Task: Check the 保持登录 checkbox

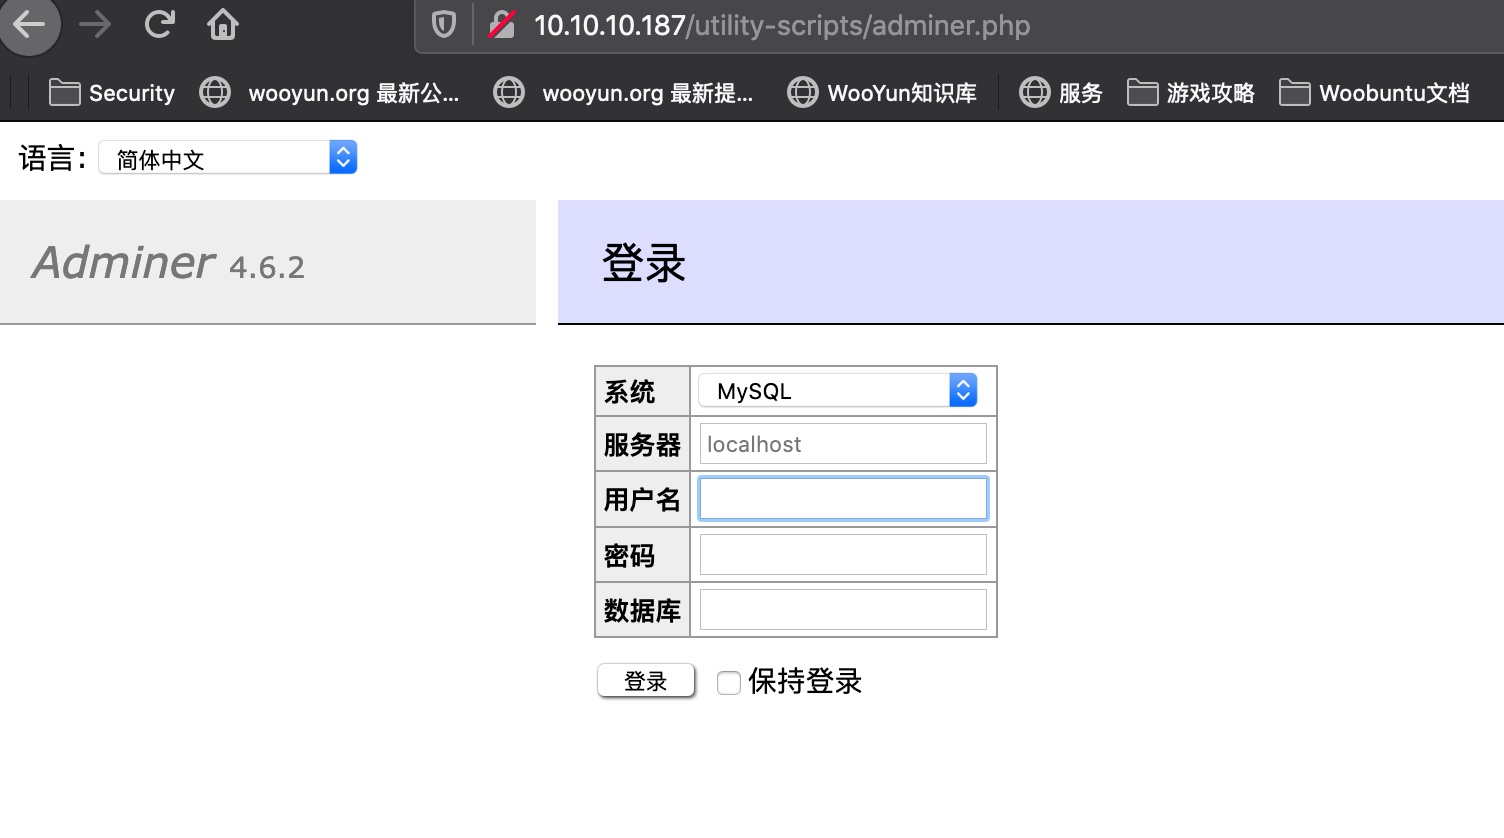Action: 729,682
